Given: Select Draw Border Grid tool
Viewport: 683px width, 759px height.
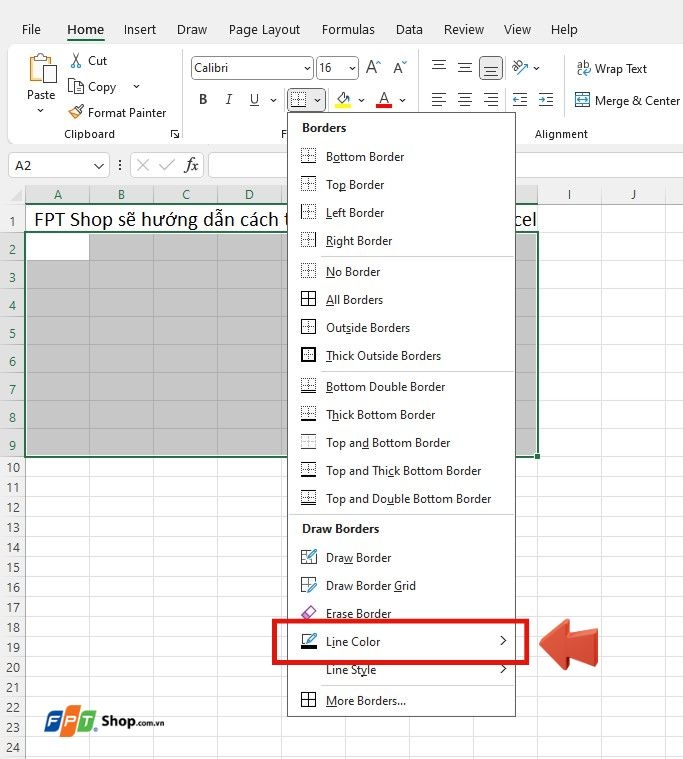Looking at the screenshot, I should point(401,586).
